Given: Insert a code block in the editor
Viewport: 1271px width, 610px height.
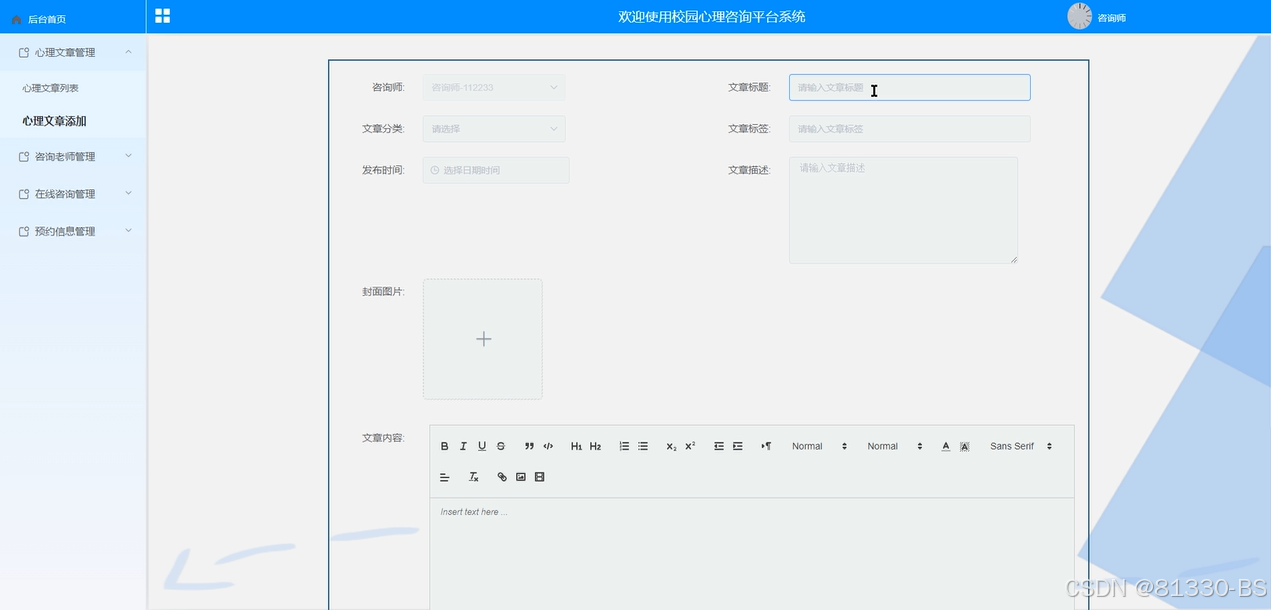Looking at the screenshot, I should [548, 446].
